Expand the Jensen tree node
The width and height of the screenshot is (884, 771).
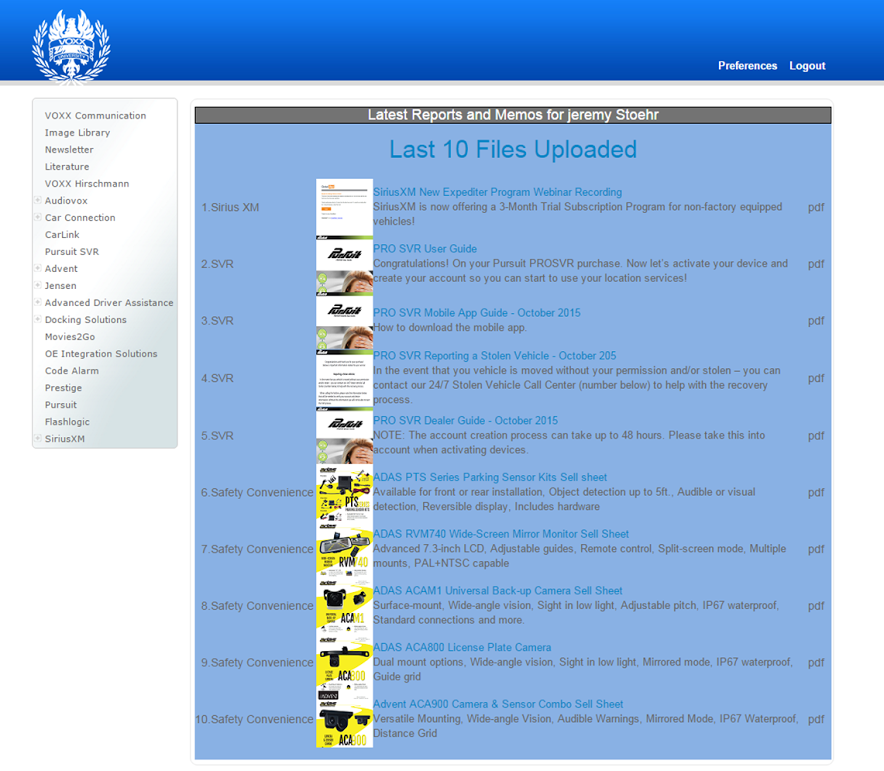click(x=38, y=285)
